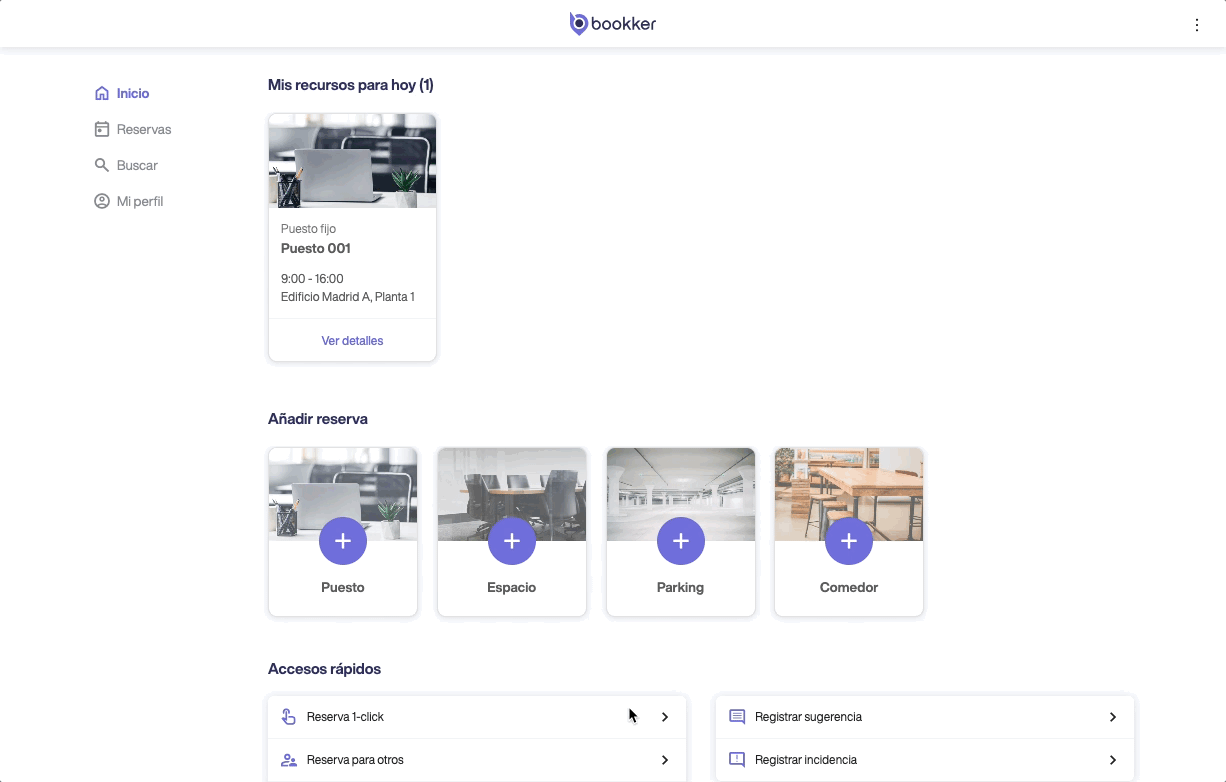Expand Registrar incidencia chevron arrow
The height and width of the screenshot is (782, 1226).
tap(1112, 760)
